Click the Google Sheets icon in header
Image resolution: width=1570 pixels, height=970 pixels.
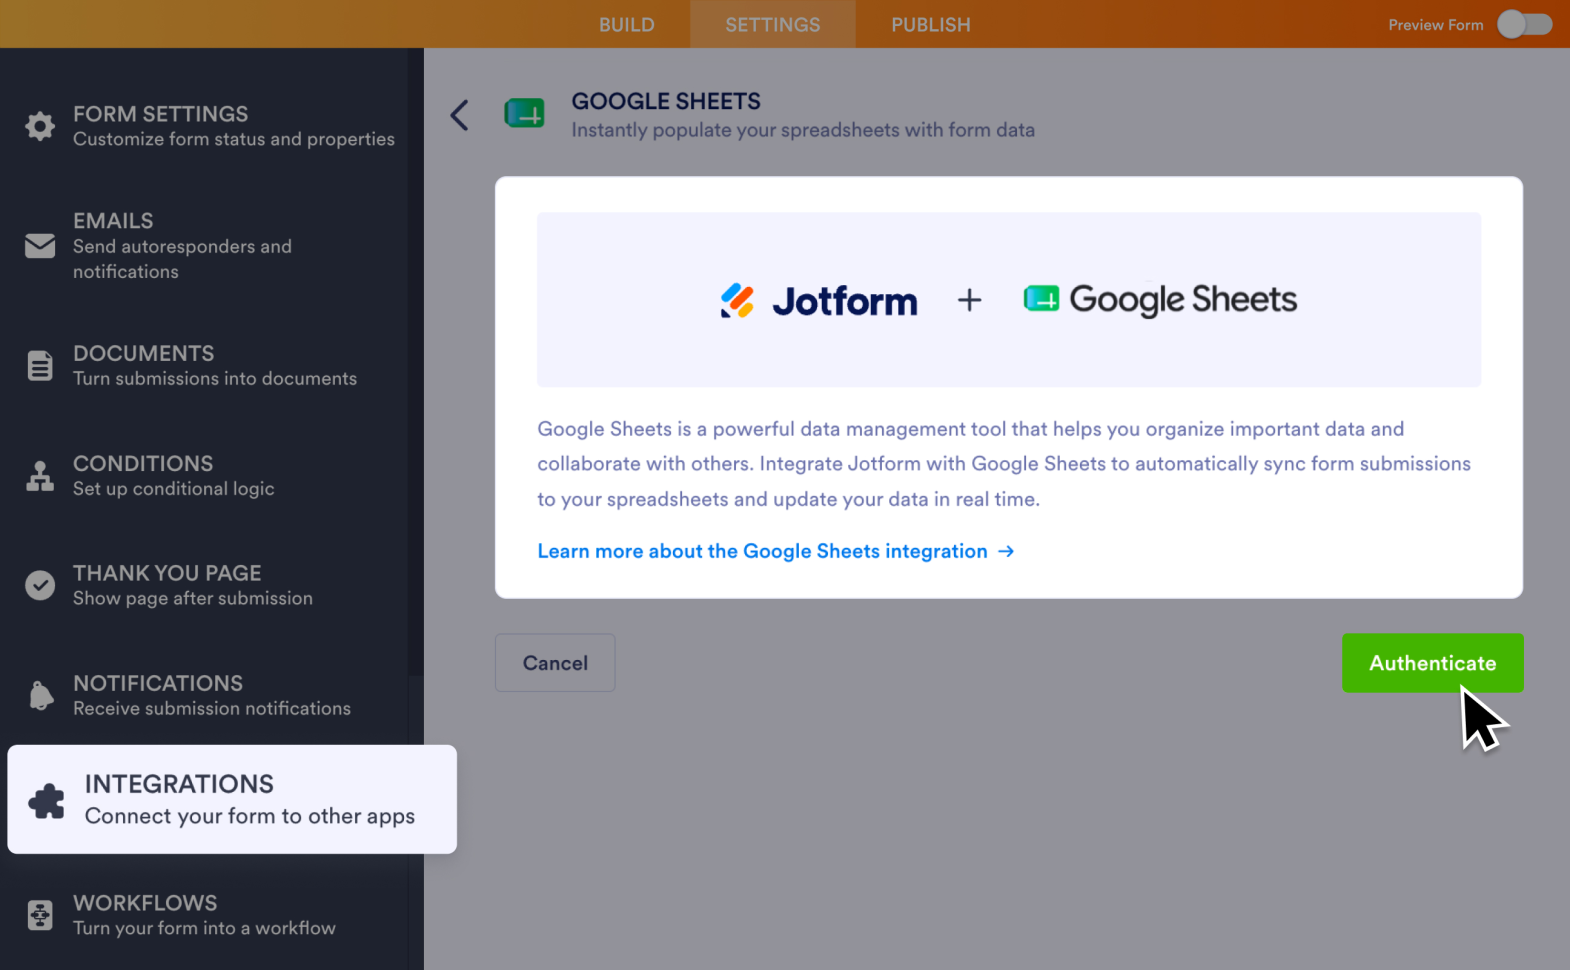click(524, 114)
